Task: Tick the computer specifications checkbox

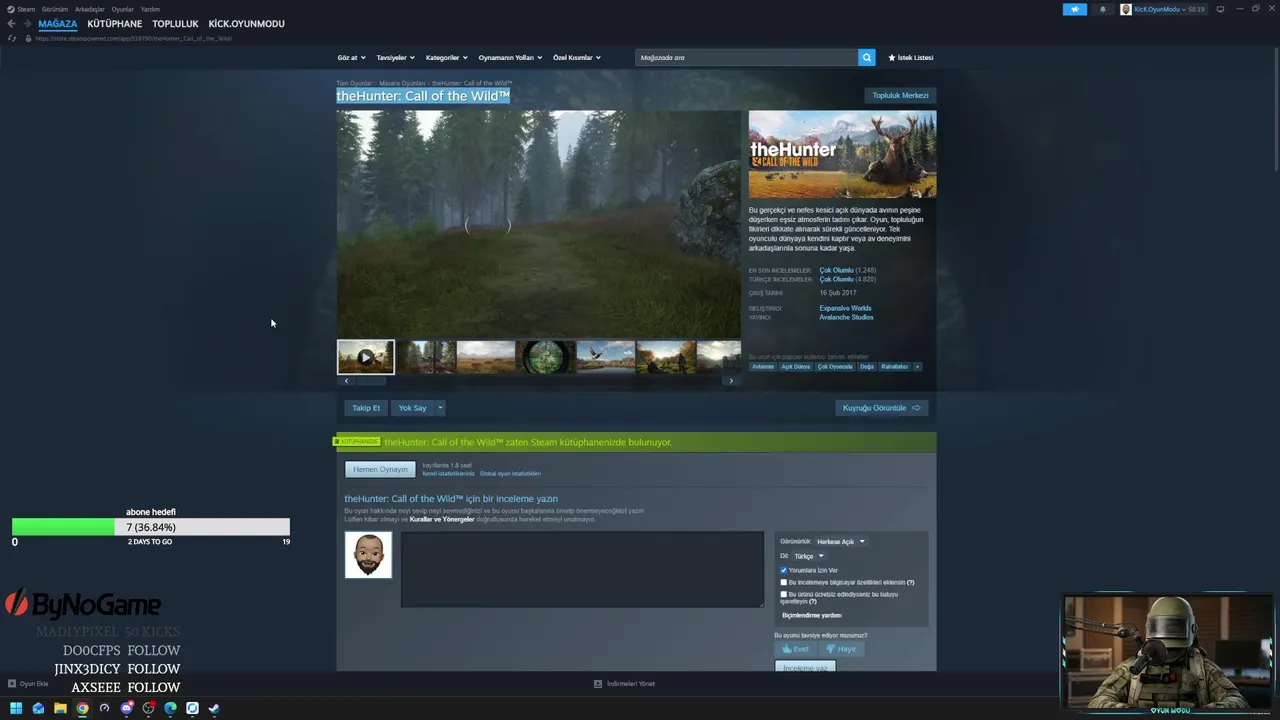Action: pyautogui.click(x=784, y=582)
